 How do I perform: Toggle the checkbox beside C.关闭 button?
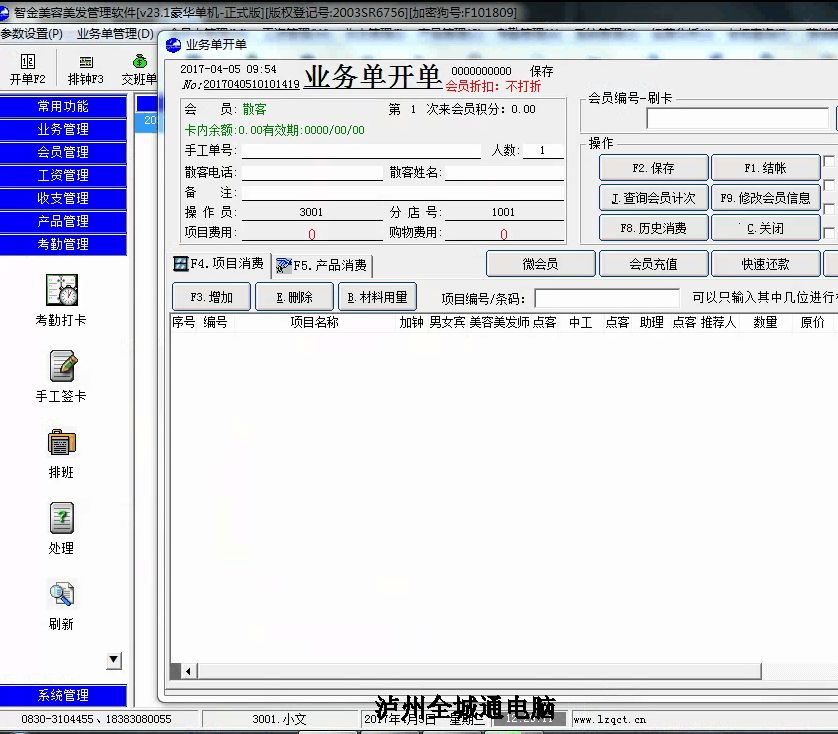829,233
